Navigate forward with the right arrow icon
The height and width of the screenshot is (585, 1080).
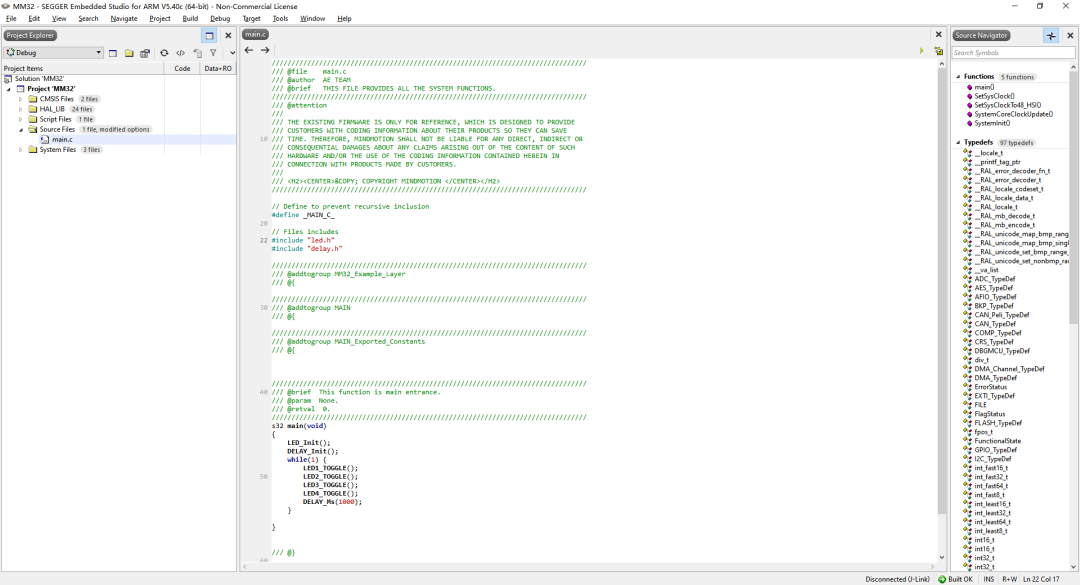click(x=264, y=50)
